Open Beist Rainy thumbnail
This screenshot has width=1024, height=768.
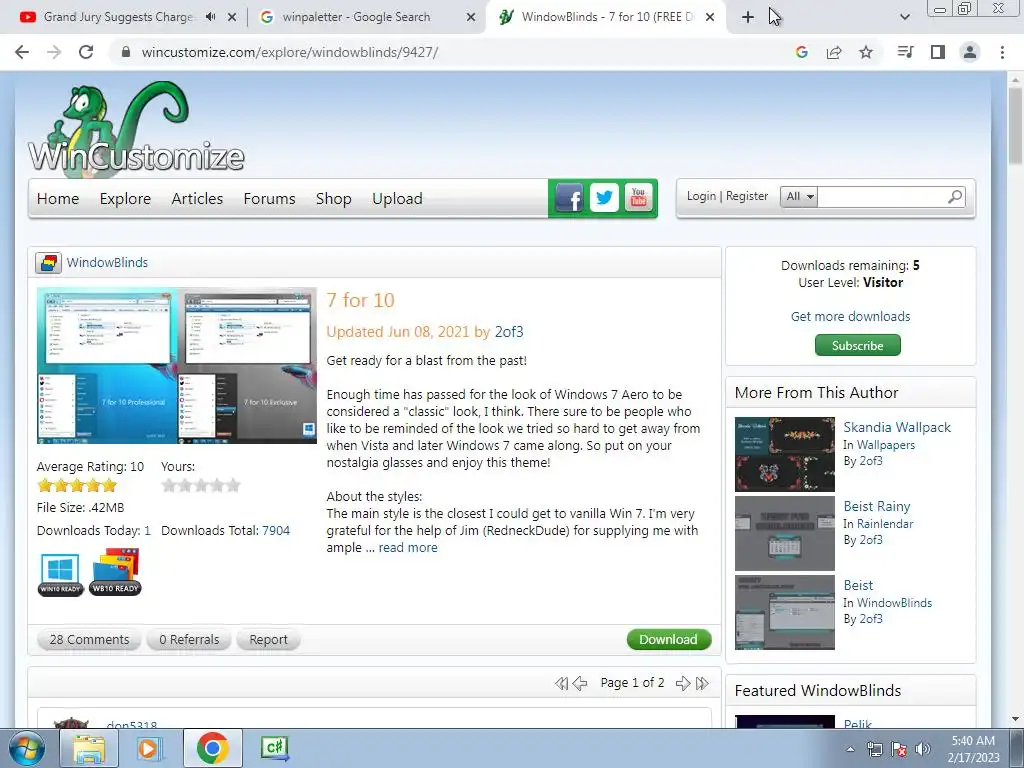click(x=784, y=534)
